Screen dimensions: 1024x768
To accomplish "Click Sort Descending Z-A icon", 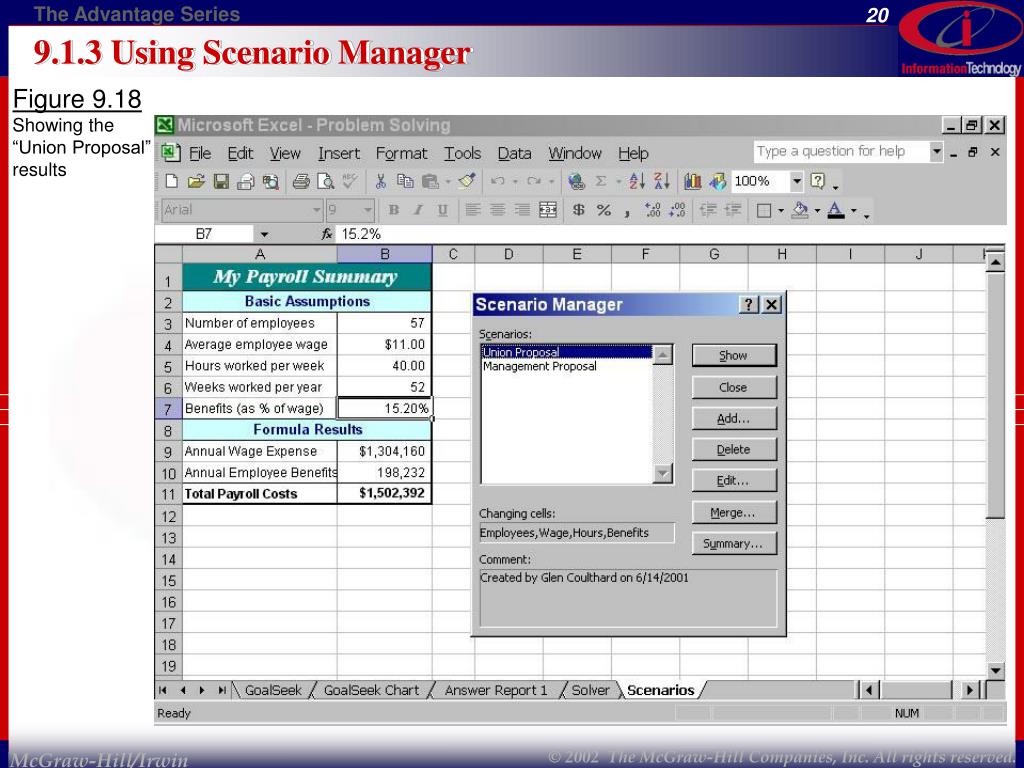I will (x=662, y=182).
